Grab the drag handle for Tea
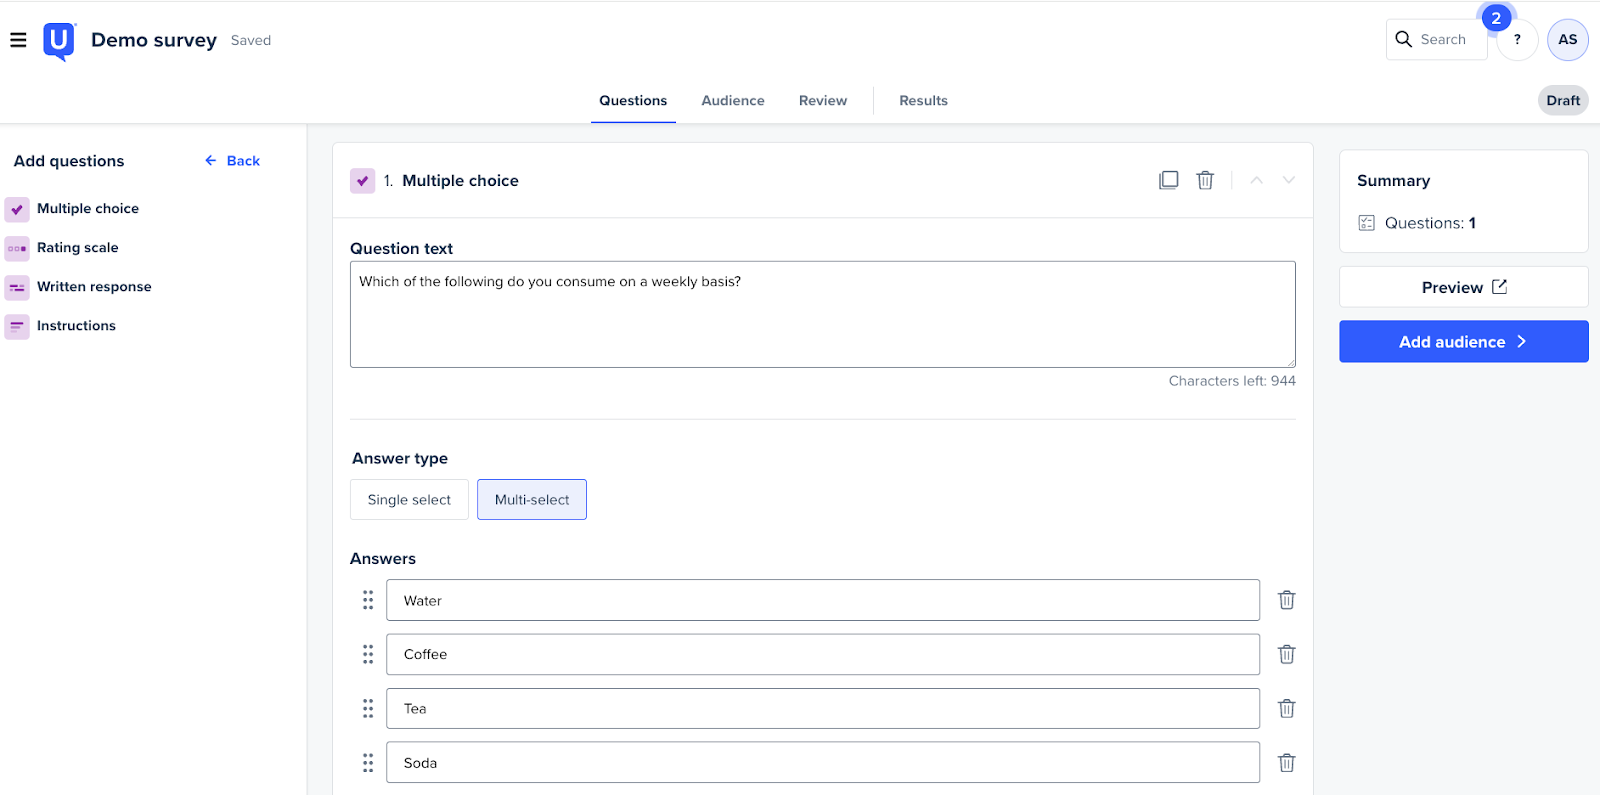 click(x=368, y=708)
